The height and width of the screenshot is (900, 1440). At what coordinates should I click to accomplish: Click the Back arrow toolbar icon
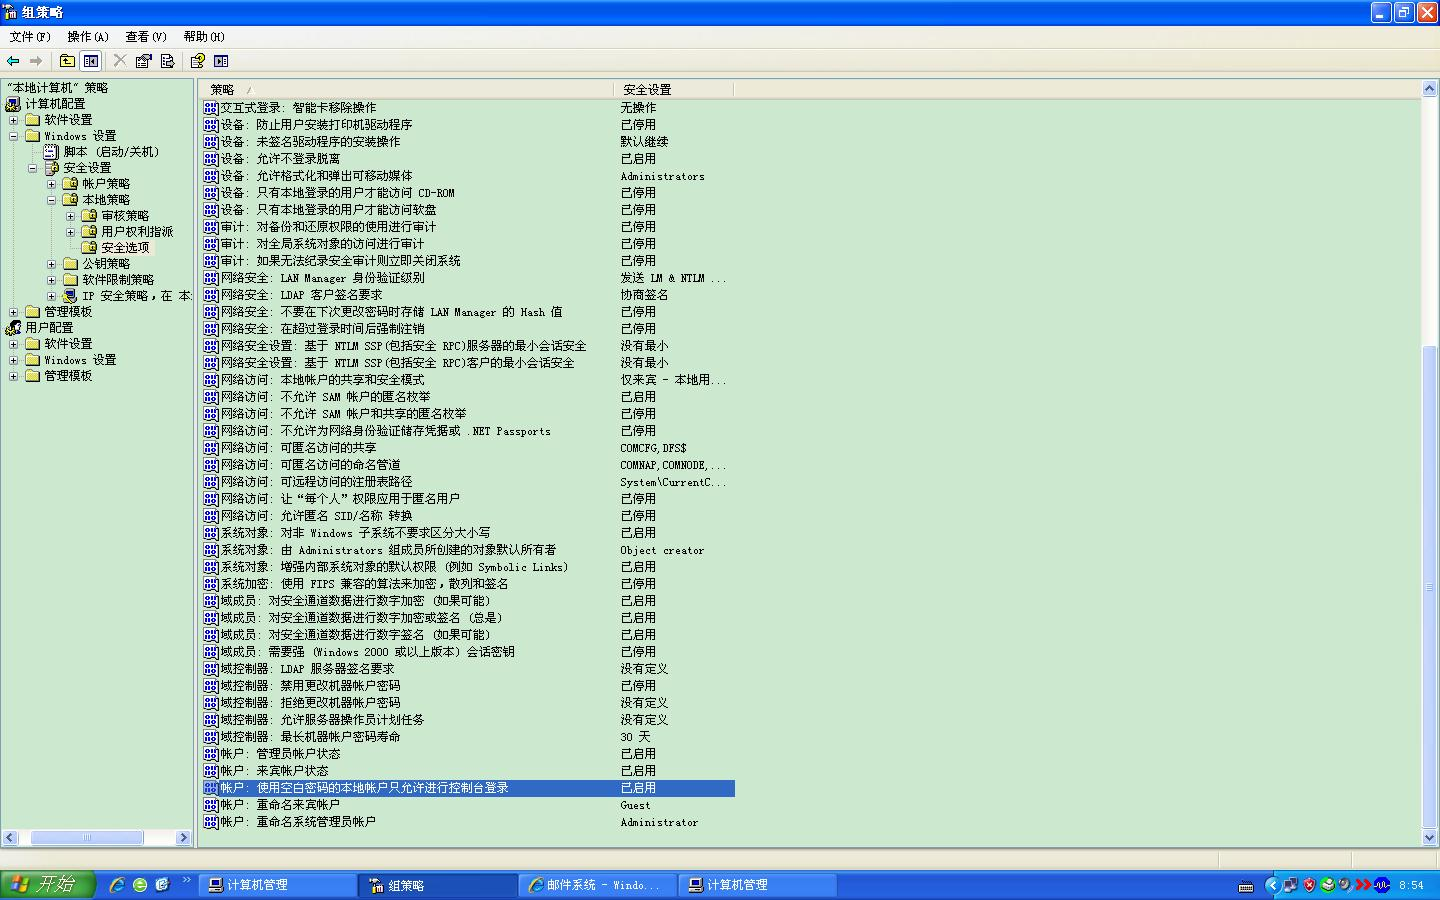tap(14, 61)
